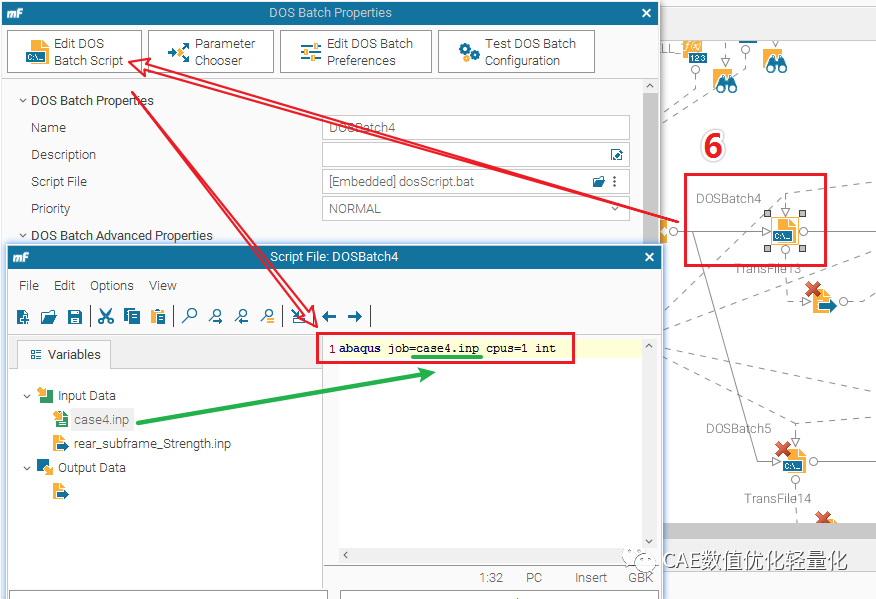Collapse the DOS Batch Advanced Properties section
876x599 pixels.
[23, 236]
